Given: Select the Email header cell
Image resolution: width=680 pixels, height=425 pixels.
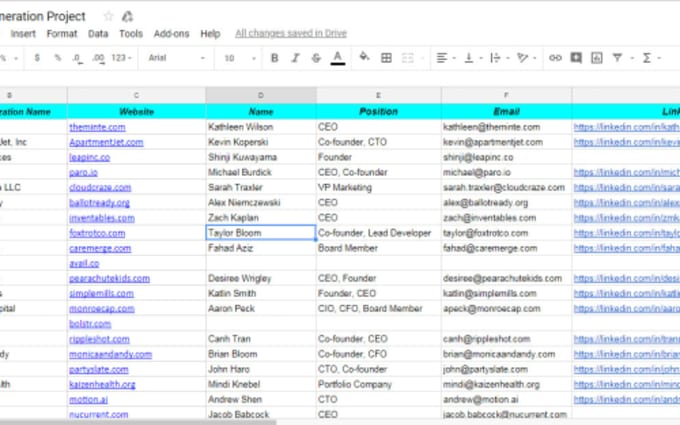Looking at the screenshot, I should [506, 111].
